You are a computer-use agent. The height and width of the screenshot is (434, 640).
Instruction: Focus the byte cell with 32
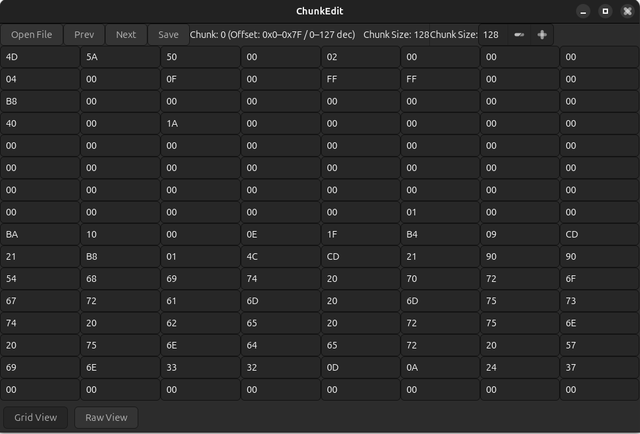tap(280, 367)
